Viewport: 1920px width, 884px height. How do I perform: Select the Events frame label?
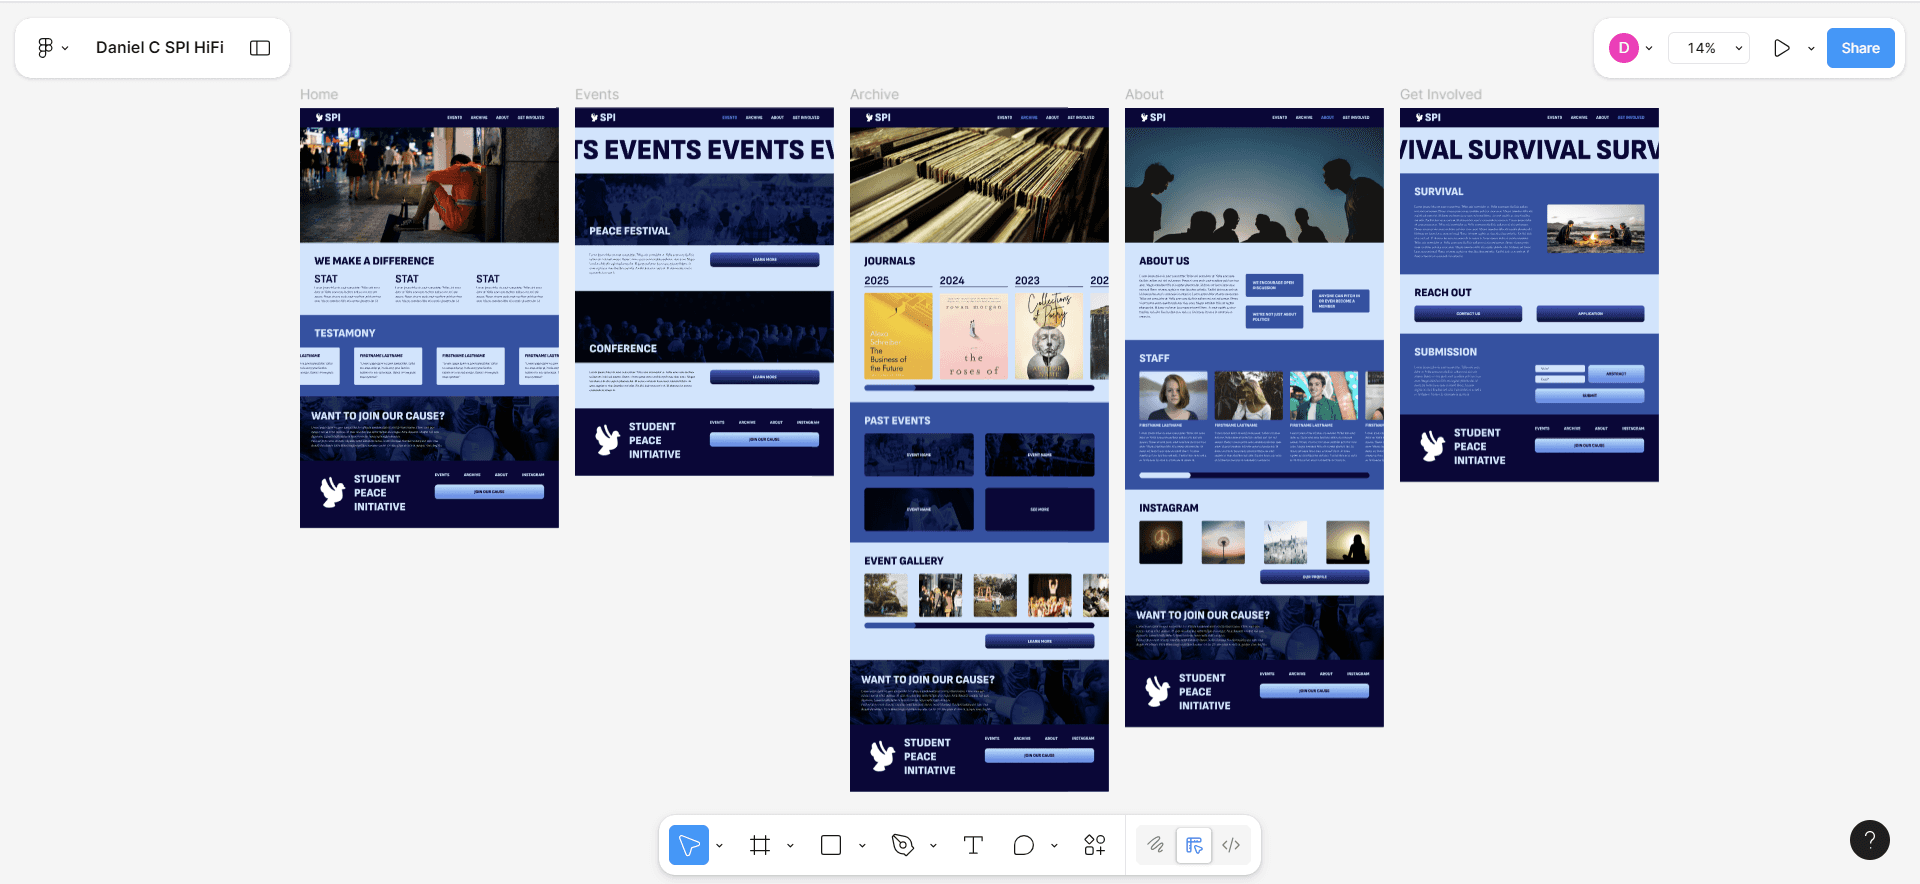click(x=597, y=95)
